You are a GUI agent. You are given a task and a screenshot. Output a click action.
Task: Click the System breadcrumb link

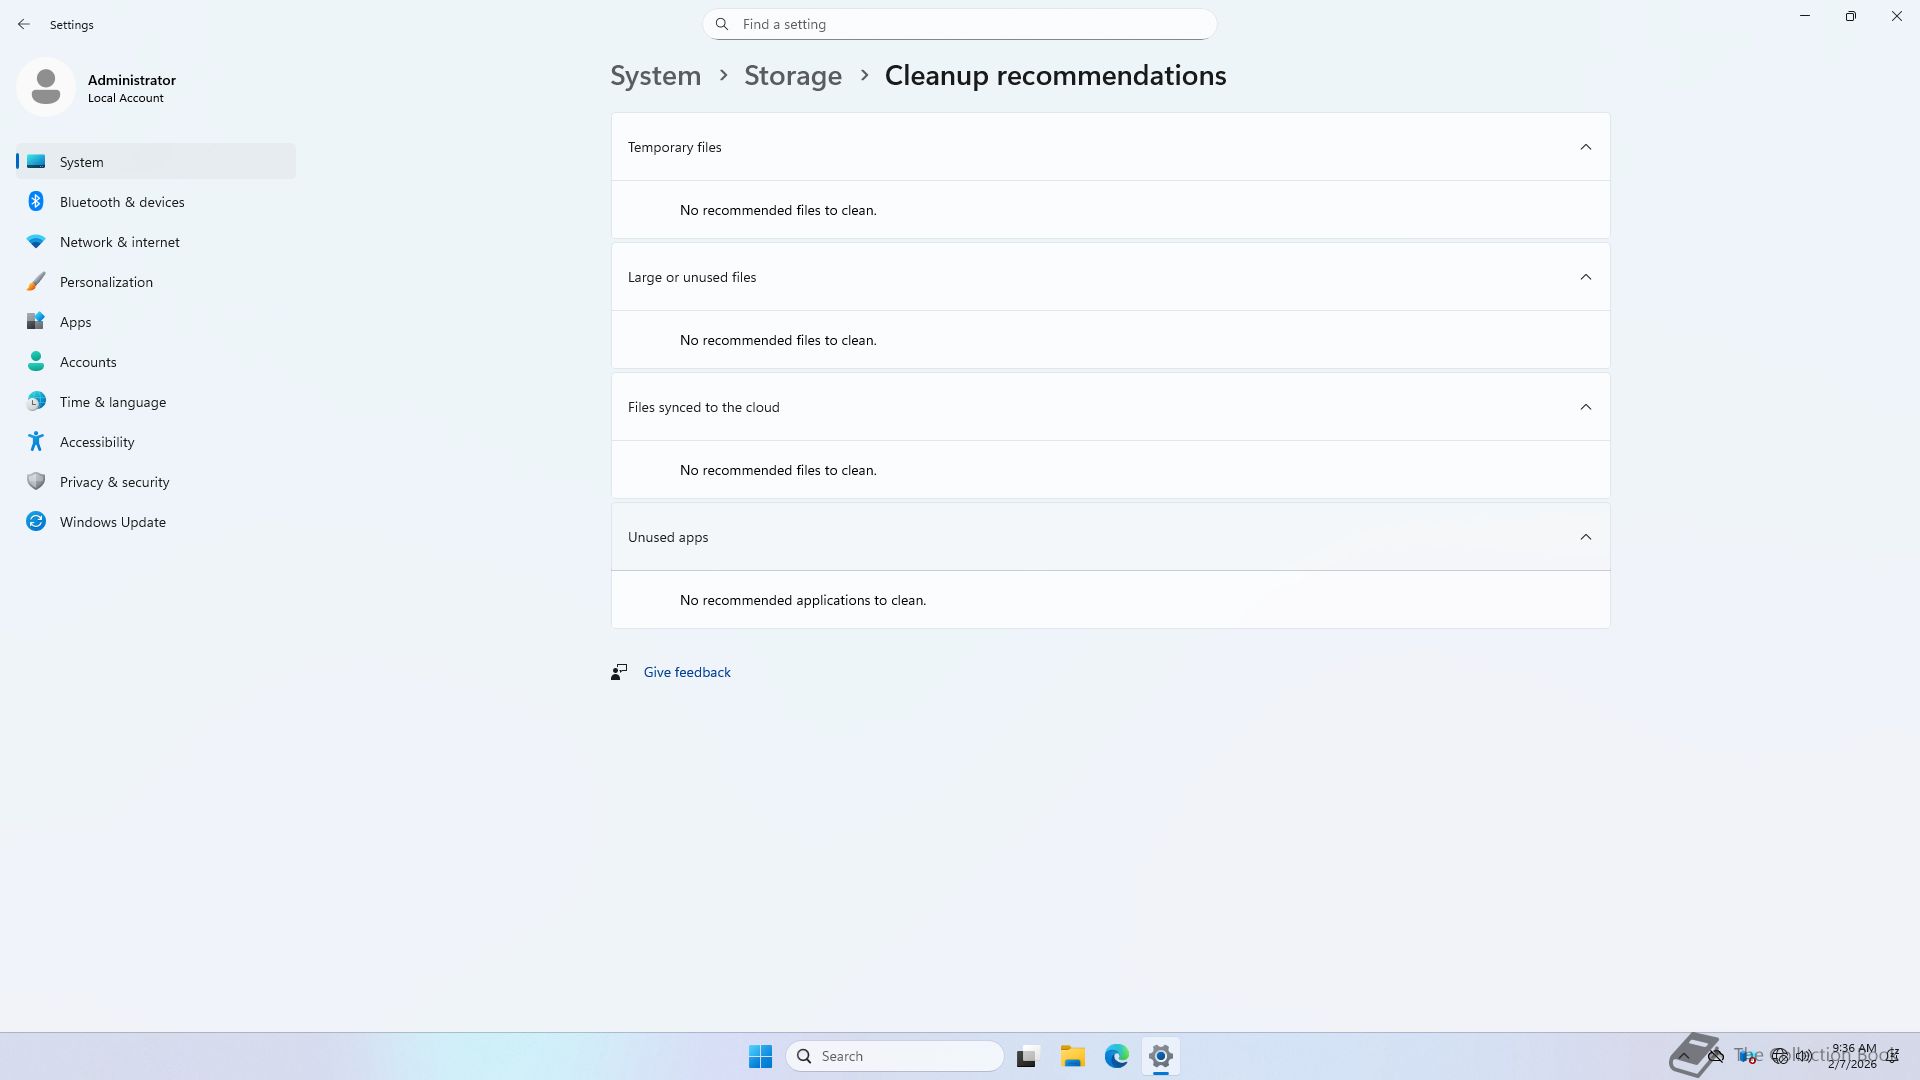click(x=655, y=76)
